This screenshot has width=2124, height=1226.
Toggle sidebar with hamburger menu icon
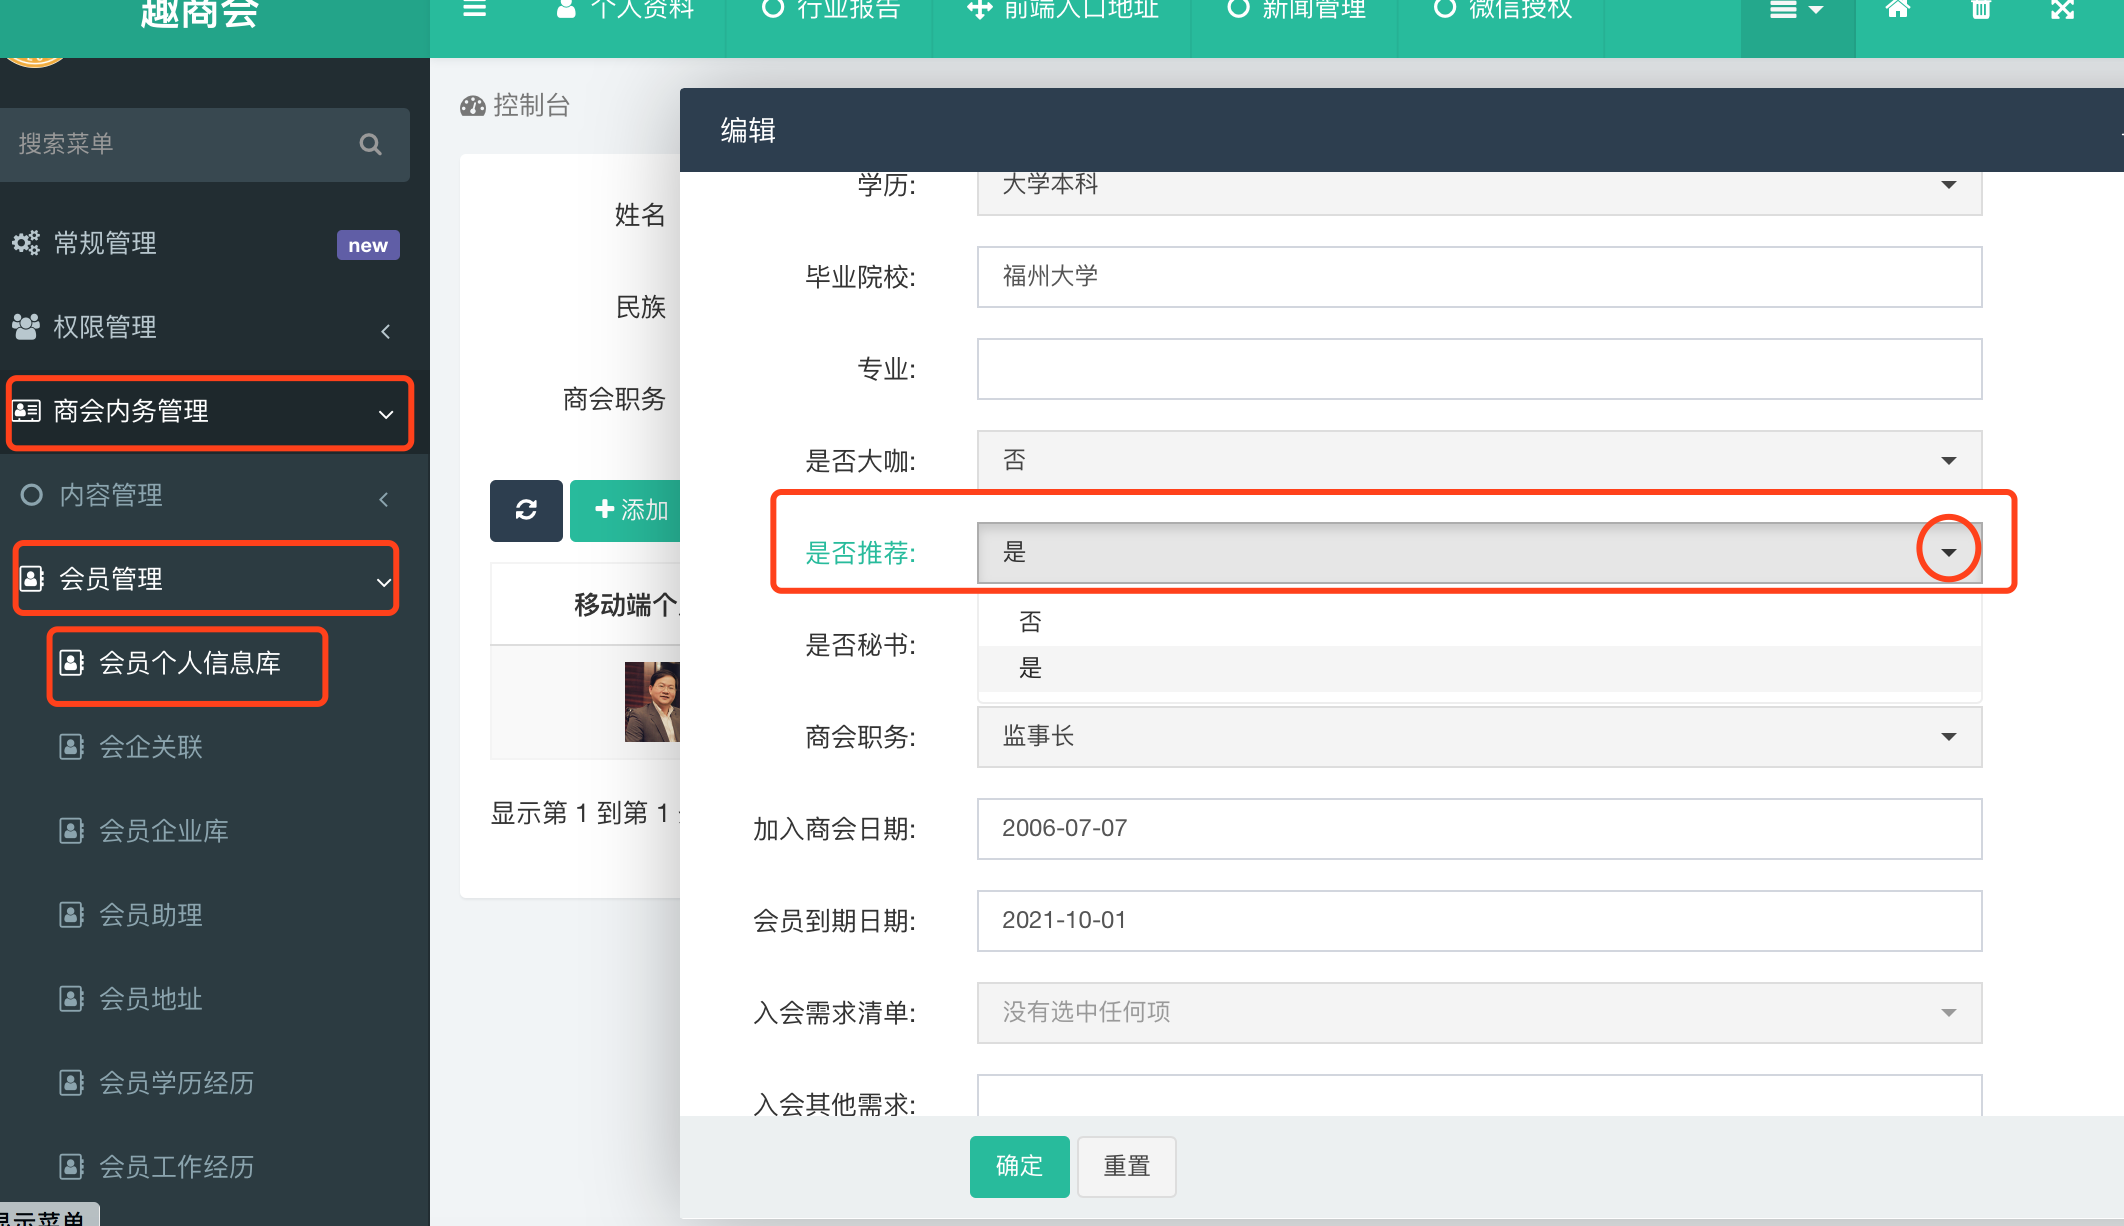(x=474, y=10)
